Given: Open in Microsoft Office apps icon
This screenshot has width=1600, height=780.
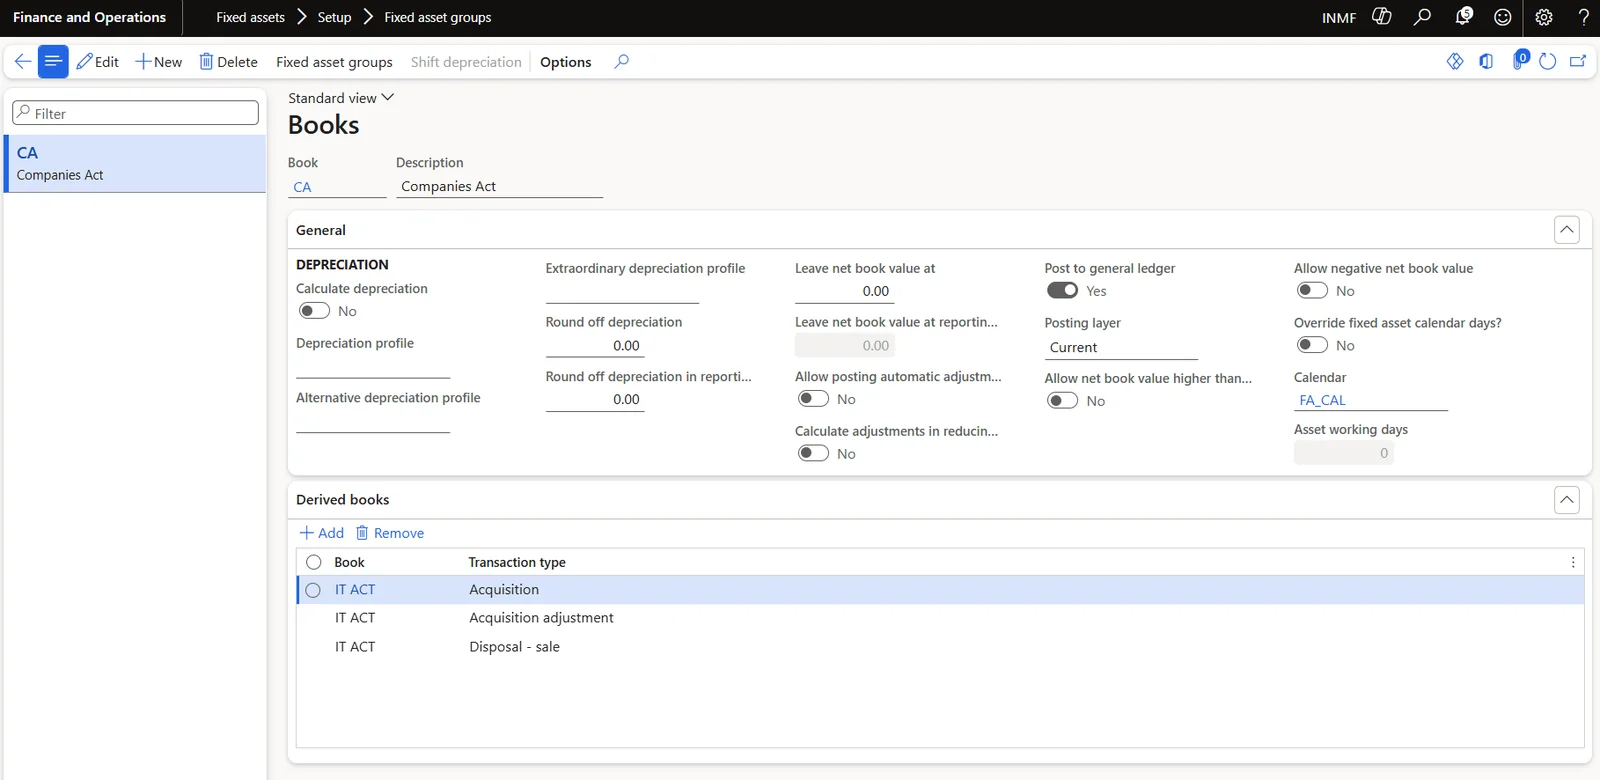Looking at the screenshot, I should coord(1487,62).
